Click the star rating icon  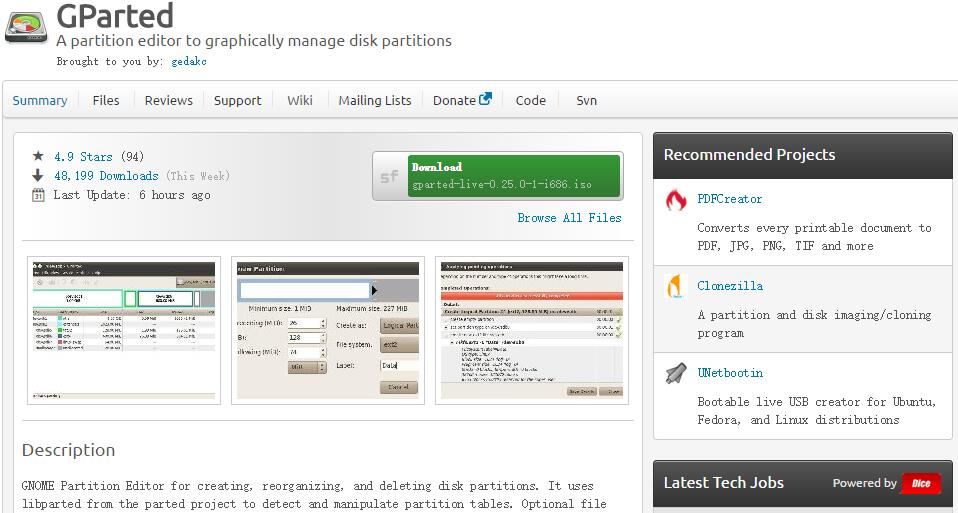coord(38,156)
